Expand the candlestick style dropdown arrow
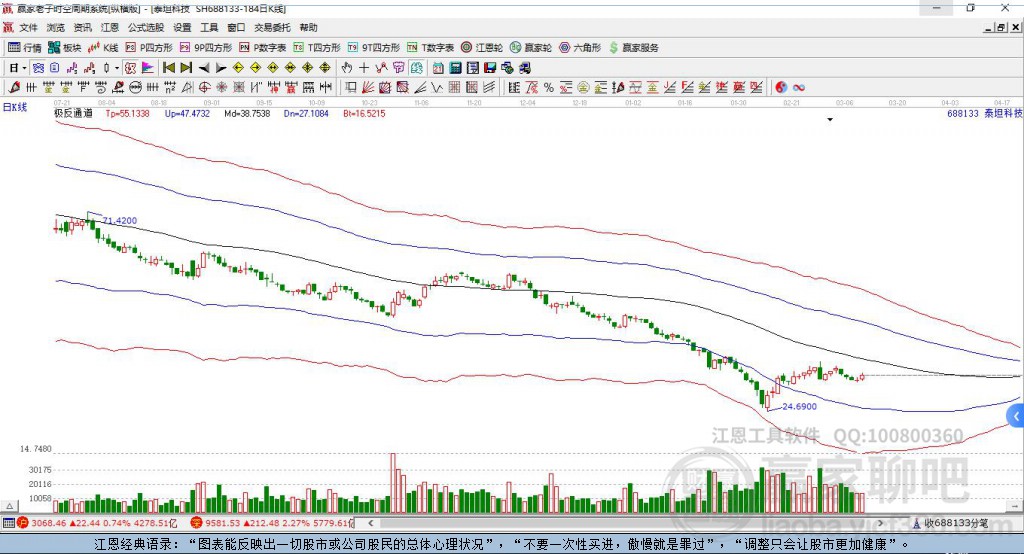The image size is (1024, 554). click(117, 68)
